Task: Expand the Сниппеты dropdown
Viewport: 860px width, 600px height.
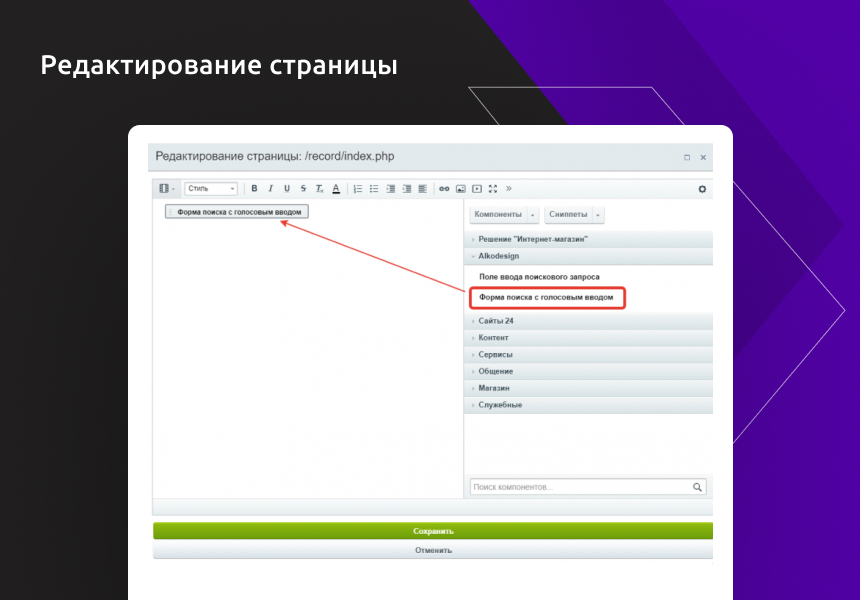Action: 597,214
